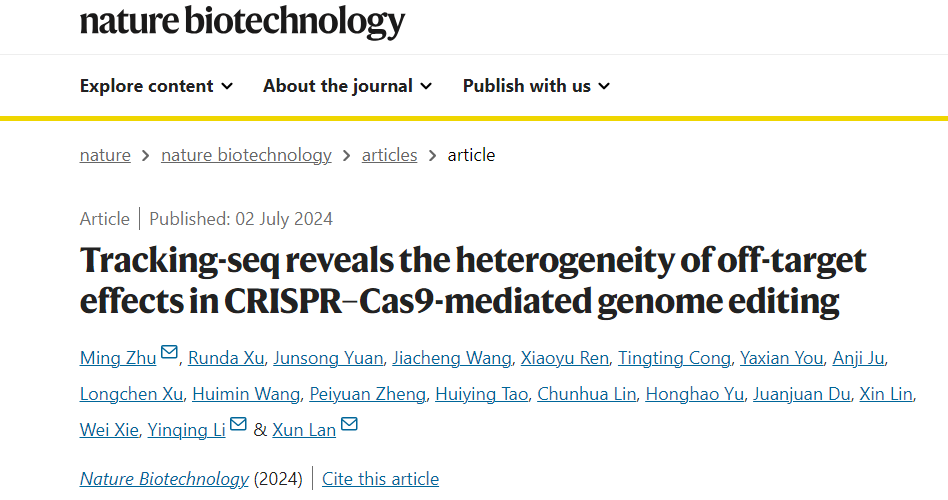Select author Jiacheng Wang
The height and width of the screenshot is (500, 948).
(x=452, y=358)
